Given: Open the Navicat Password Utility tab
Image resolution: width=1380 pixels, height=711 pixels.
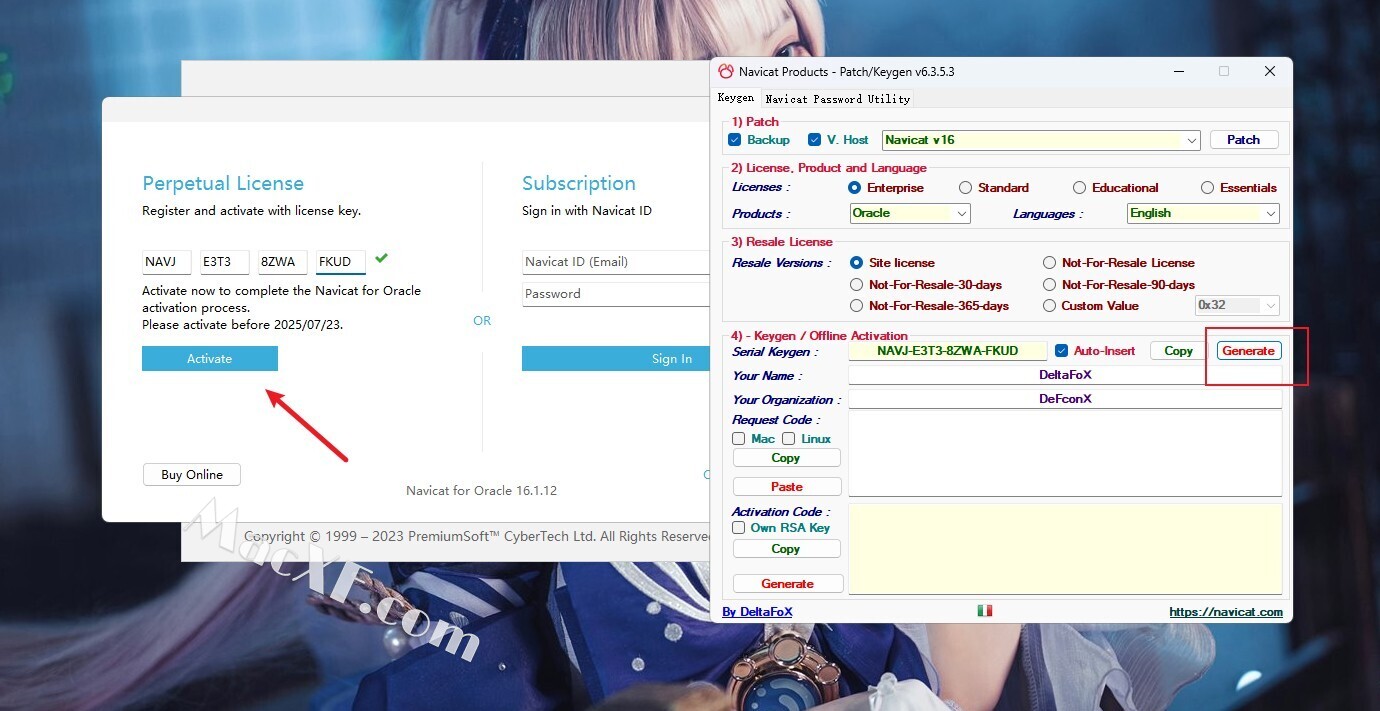Looking at the screenshot, I should pos(837,99).
